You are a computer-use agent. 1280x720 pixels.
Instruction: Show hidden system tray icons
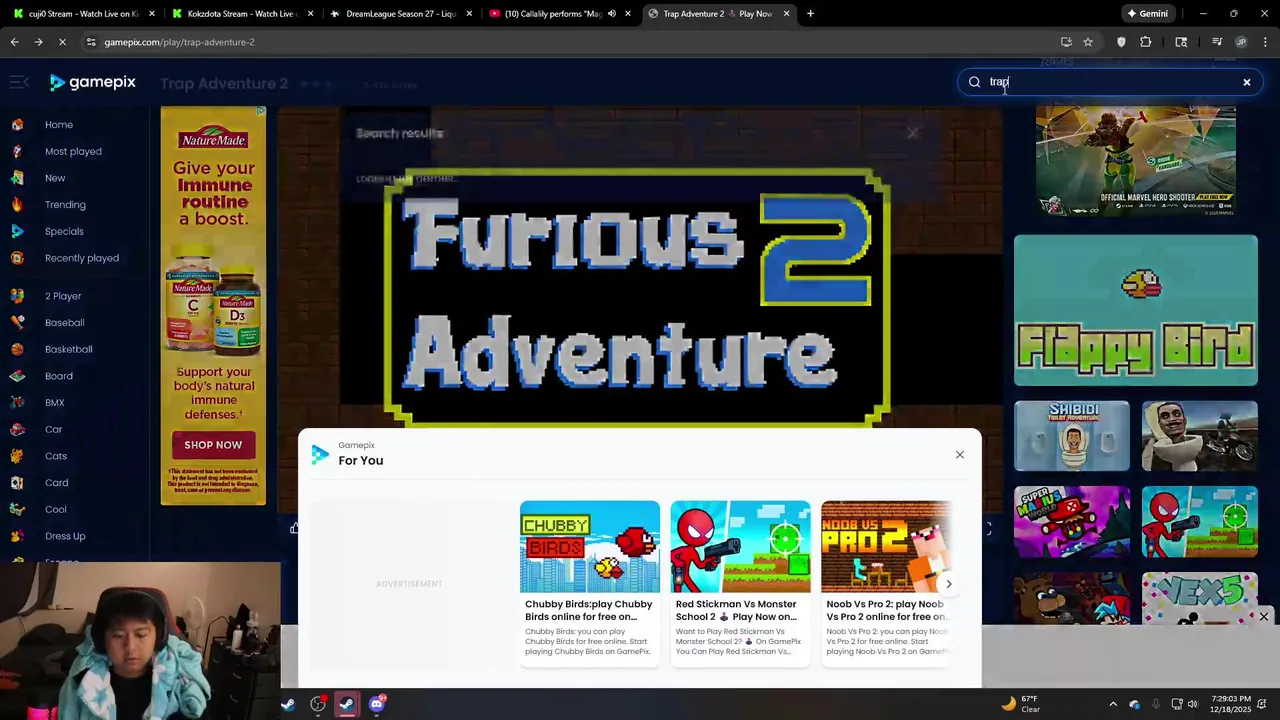(1113, 704)
